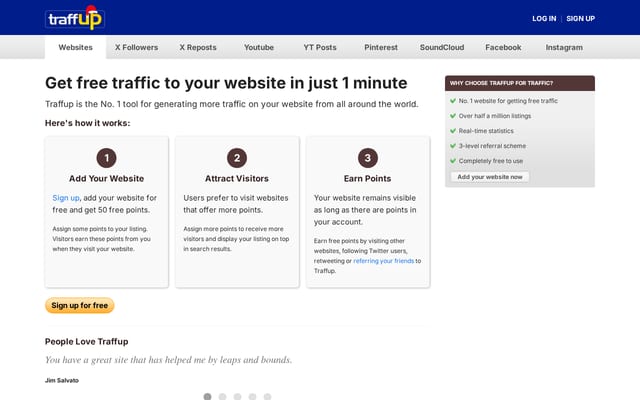Open the YT Posts tab
640x400 pixels.
(x=320, y=47)
